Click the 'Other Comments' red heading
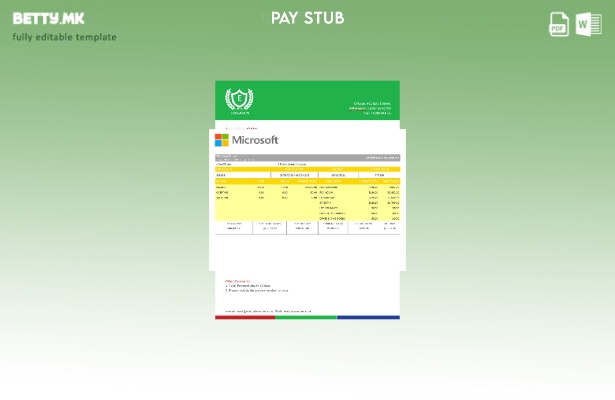Viewport: 615px width, 400px height. tap(237, 281)
